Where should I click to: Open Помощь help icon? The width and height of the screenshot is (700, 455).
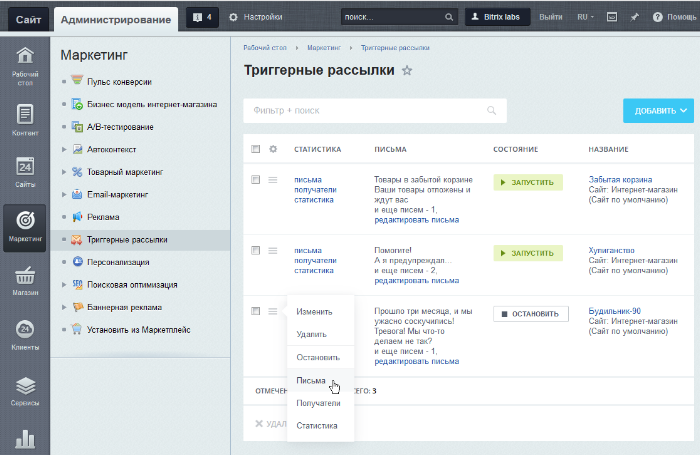pos(674,17)
